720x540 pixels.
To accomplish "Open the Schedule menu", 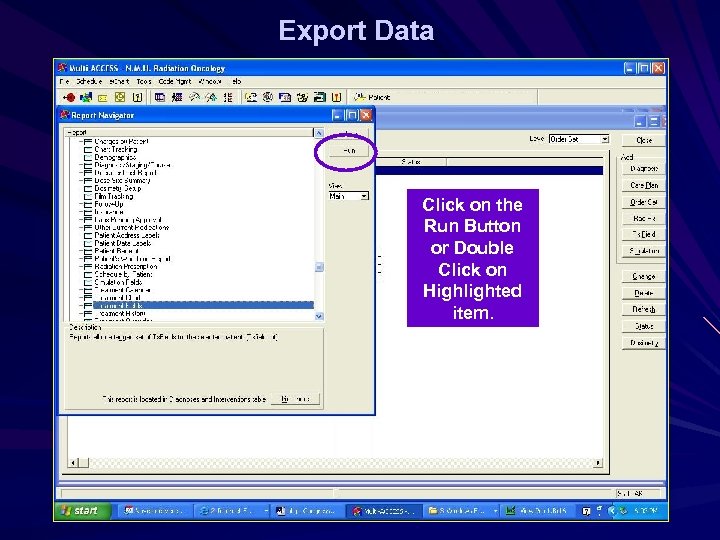I will point(89,81).
